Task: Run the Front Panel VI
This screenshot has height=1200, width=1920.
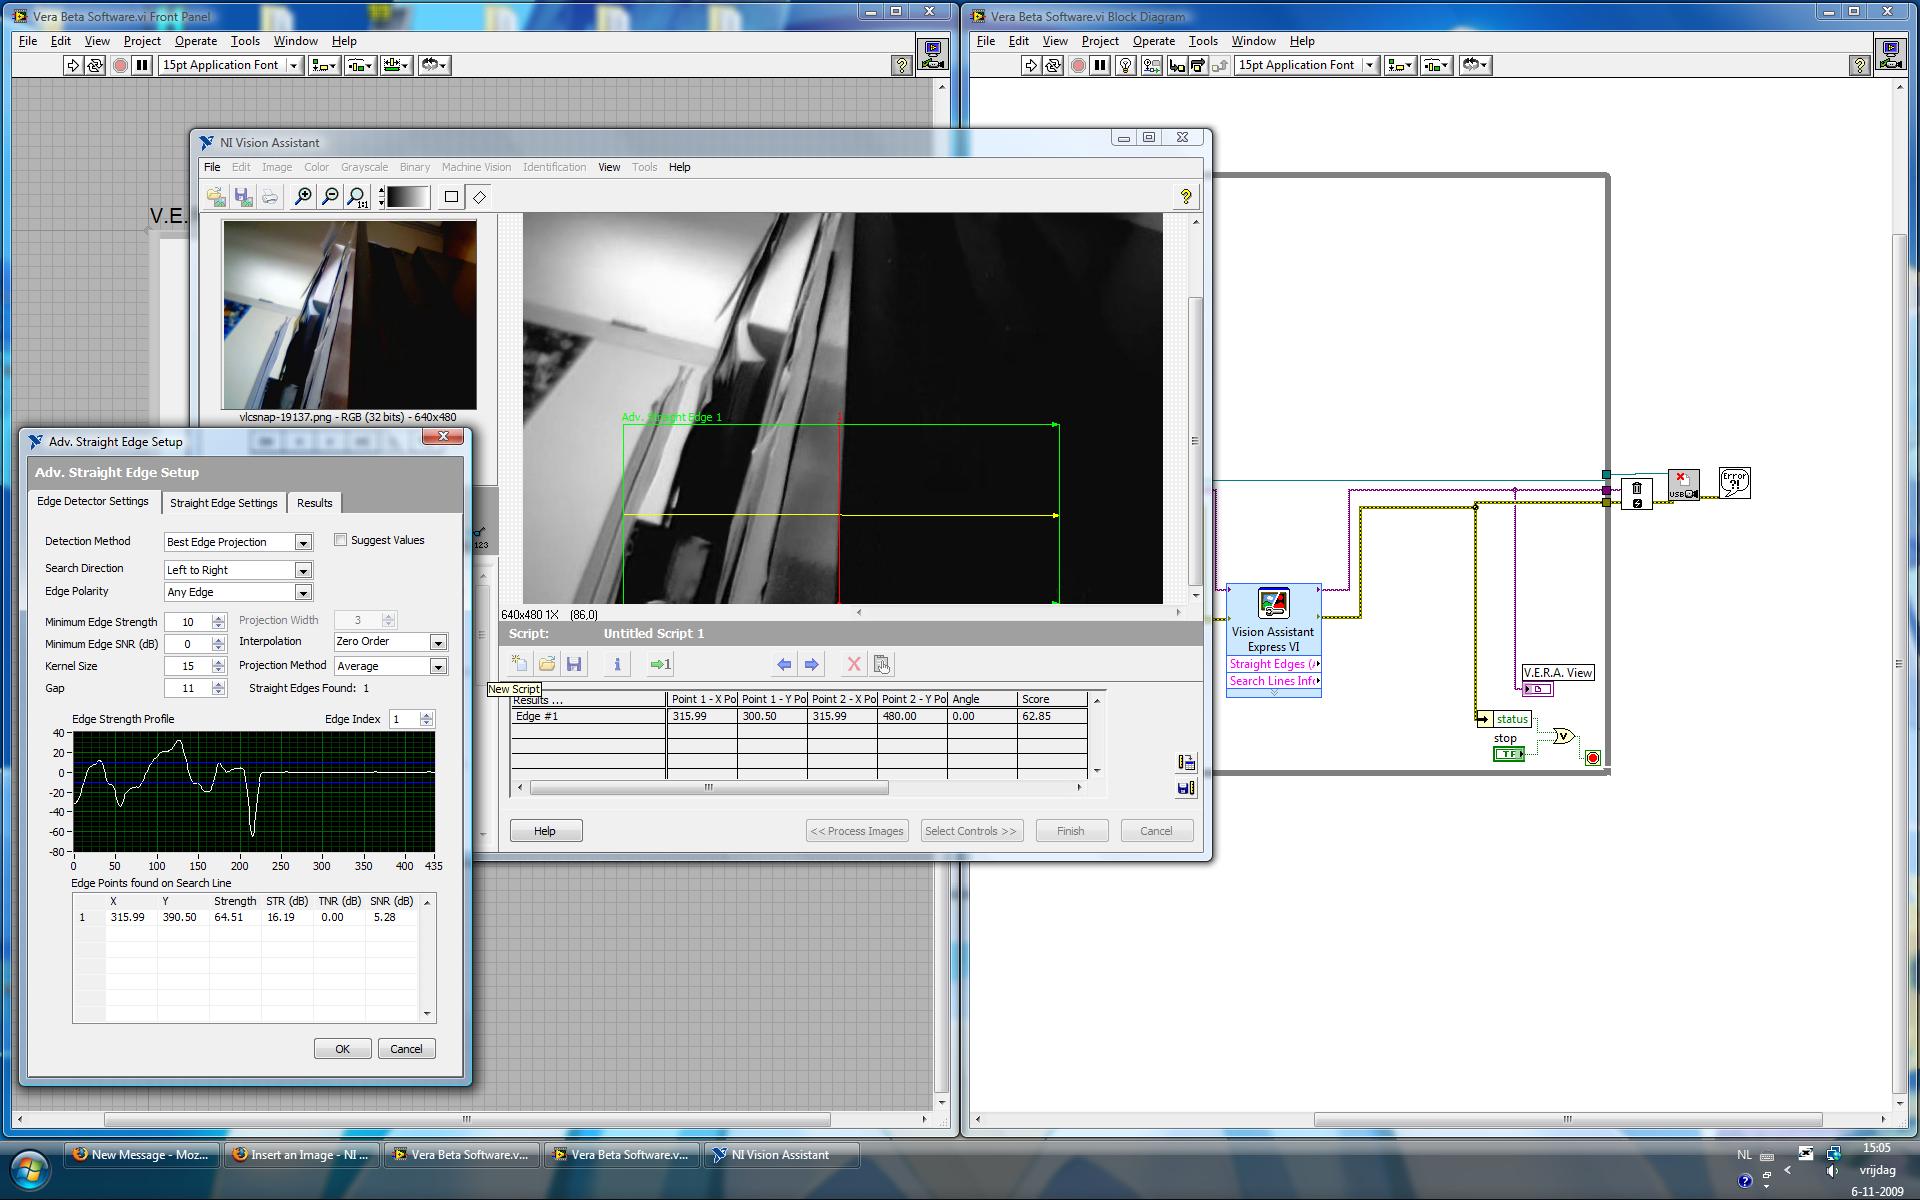Action: (73, 65)
